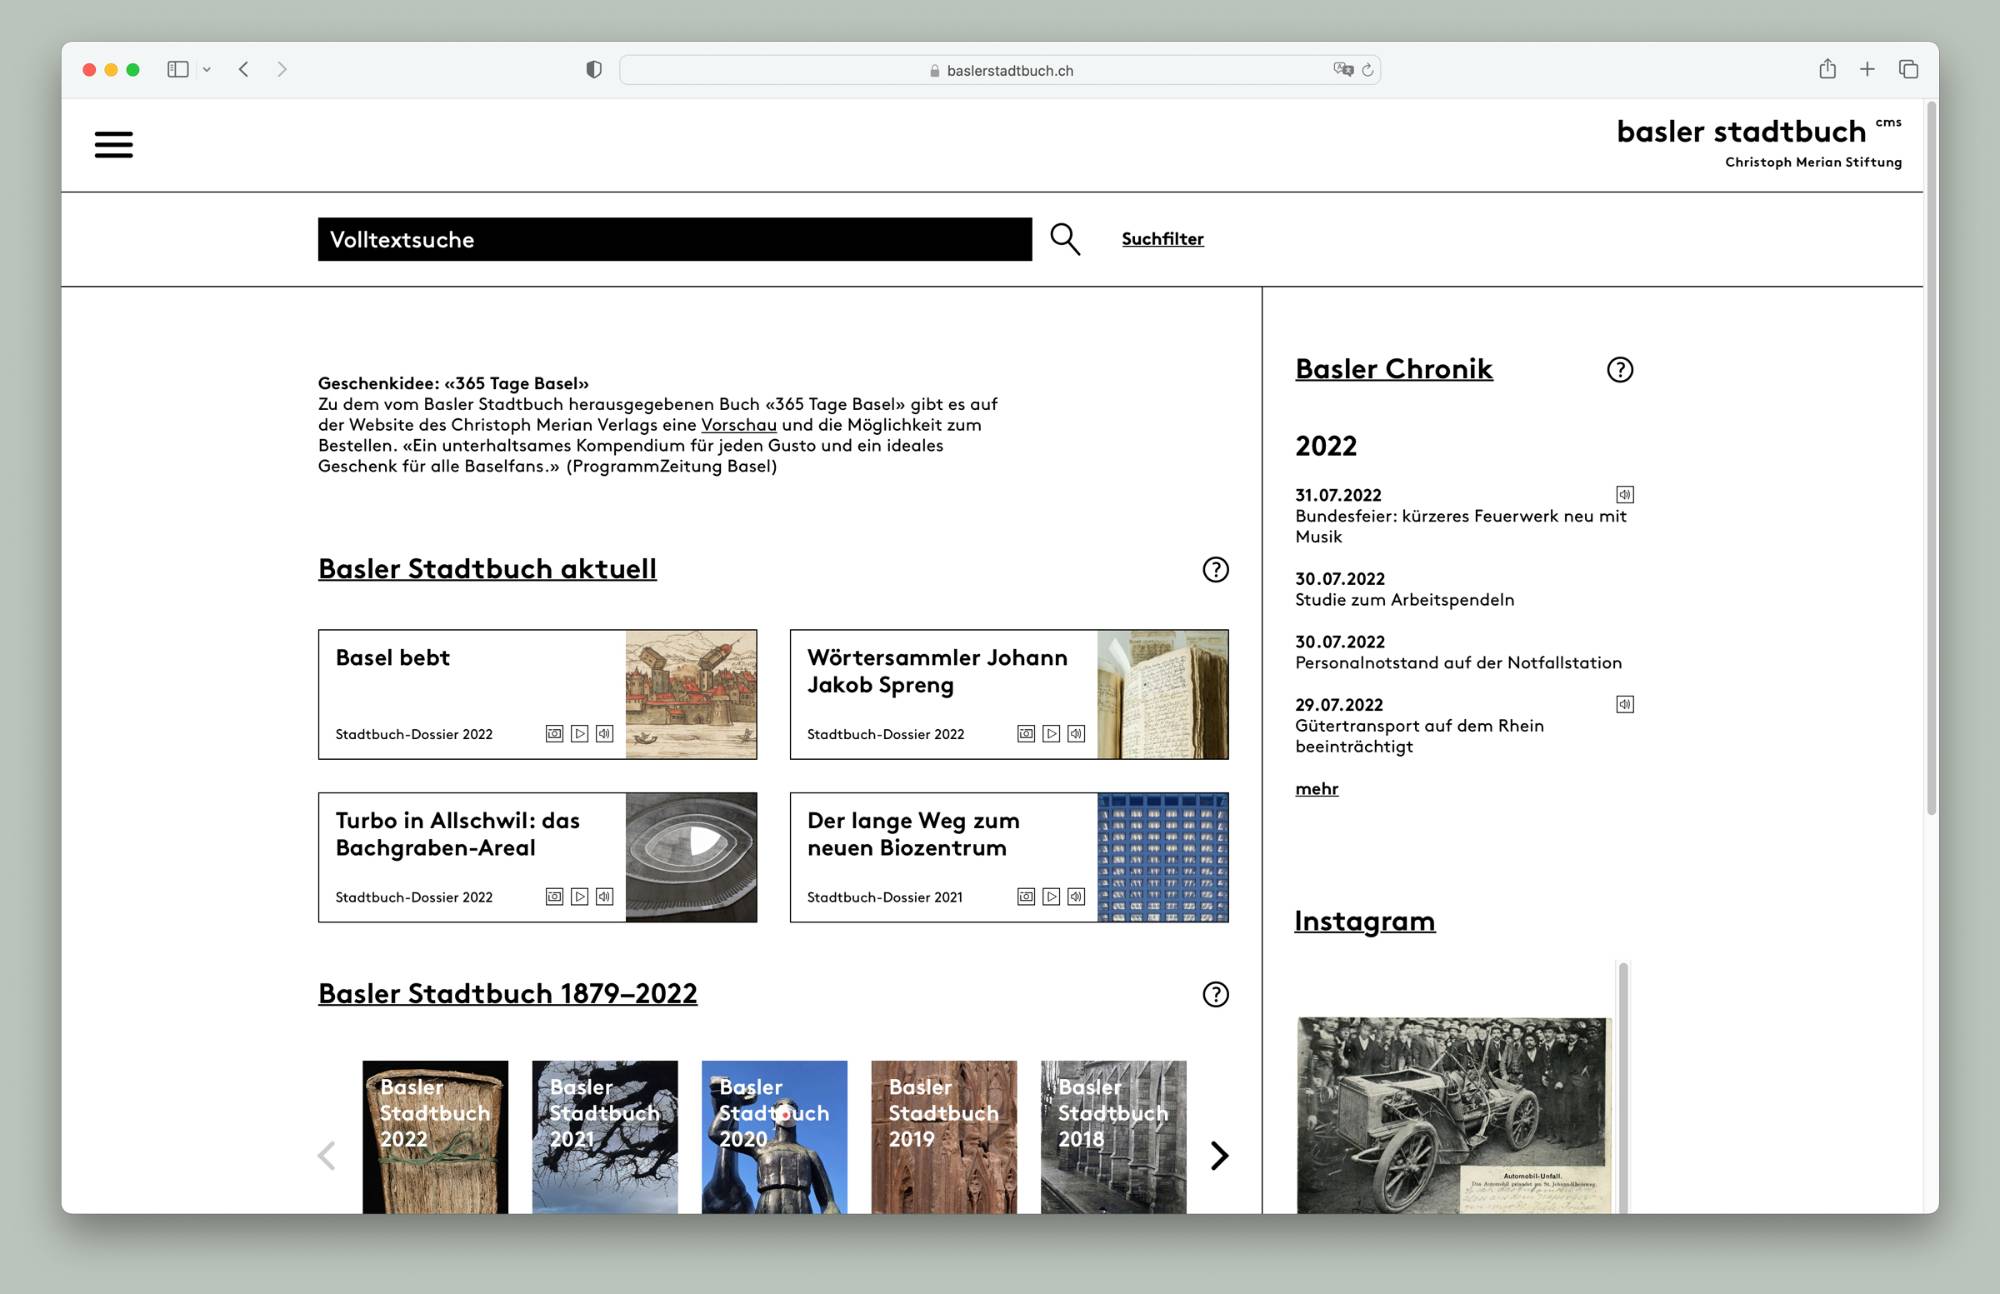The image size is (2000, 1294).
Task: Select Basler Stadtbuch 2022 cover
Action: coord(435,1137)
